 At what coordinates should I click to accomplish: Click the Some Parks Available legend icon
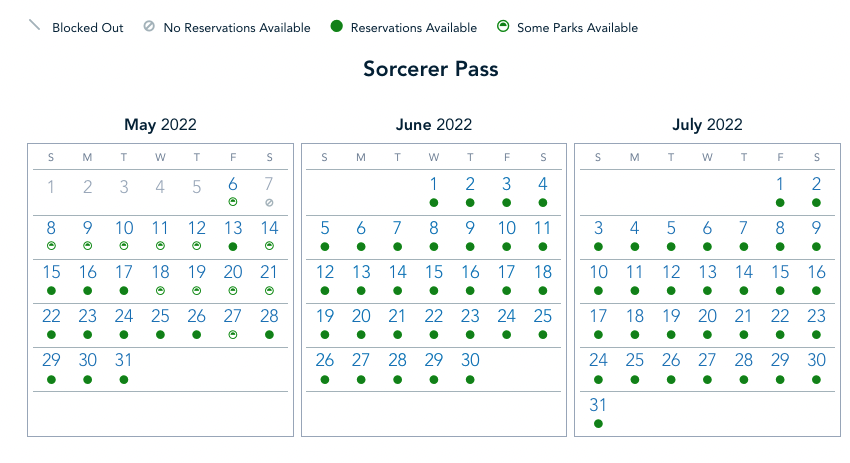(x=503, y=27)
